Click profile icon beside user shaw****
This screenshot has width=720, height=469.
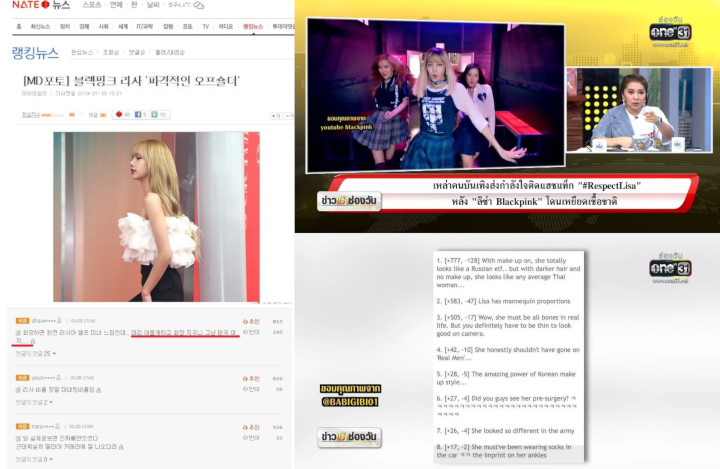pyautogui.click(x=59, y=321)
